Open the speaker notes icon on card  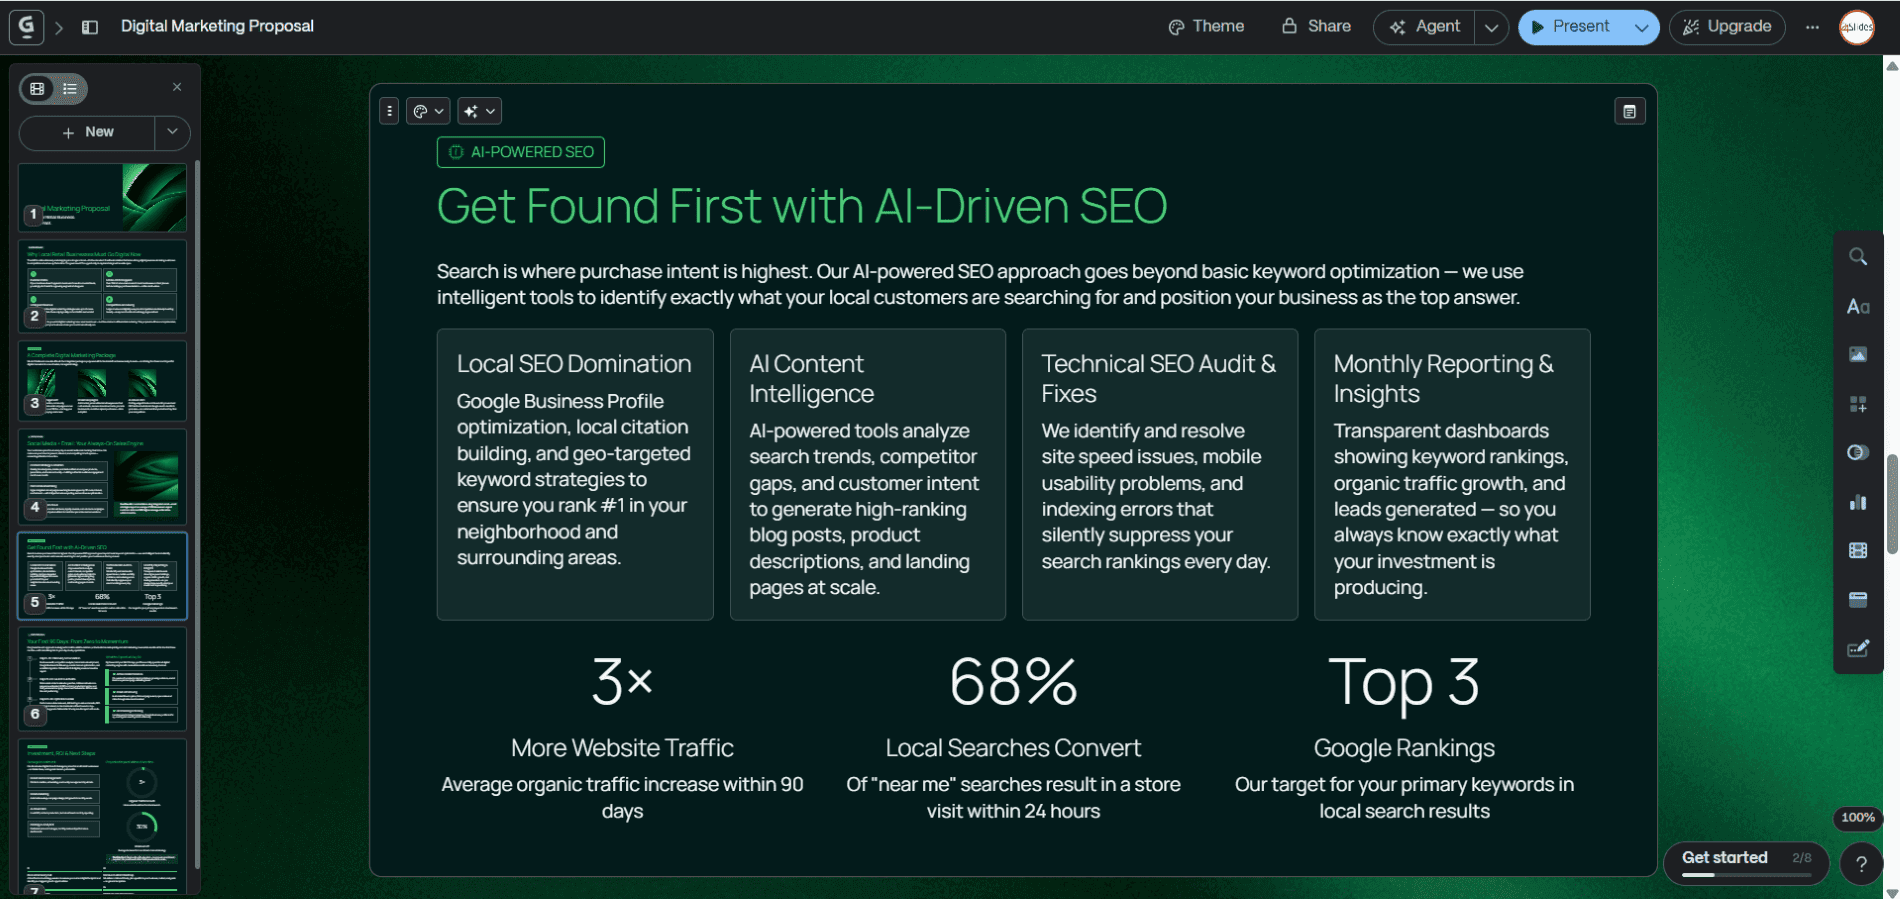click(x=1630, y=111)
